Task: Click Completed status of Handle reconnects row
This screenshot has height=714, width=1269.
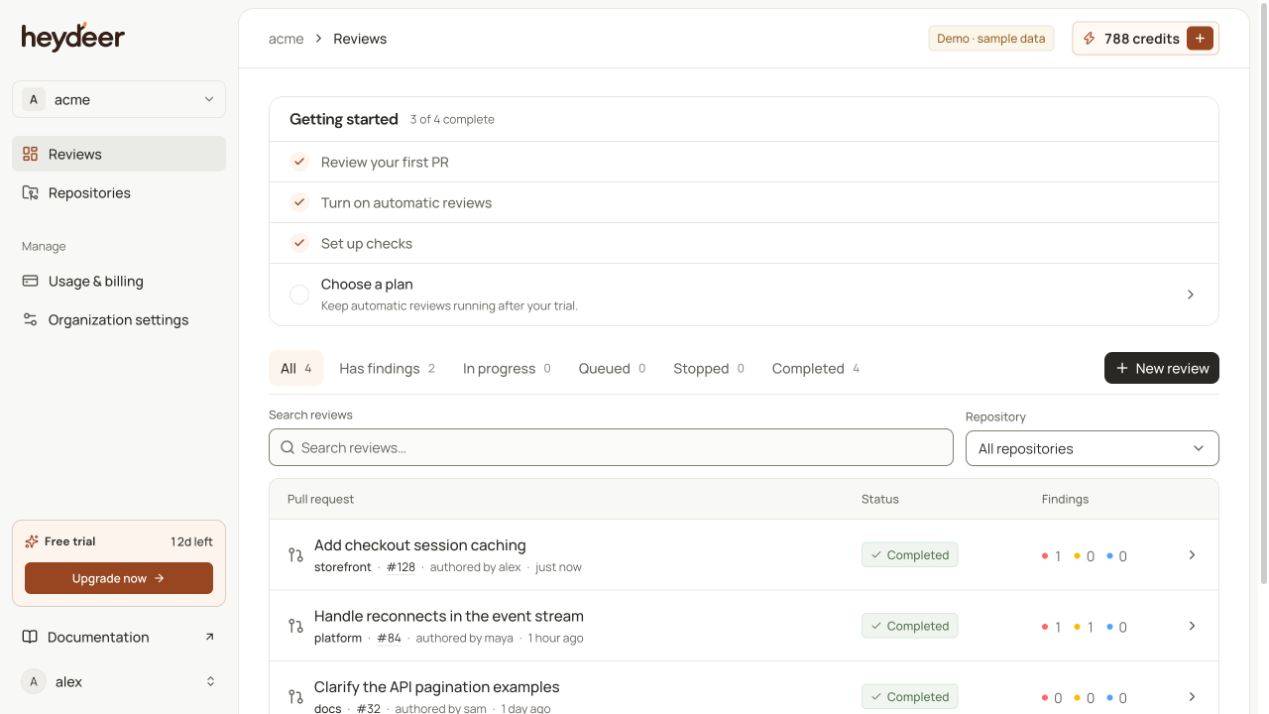Action: click(909, 626)
